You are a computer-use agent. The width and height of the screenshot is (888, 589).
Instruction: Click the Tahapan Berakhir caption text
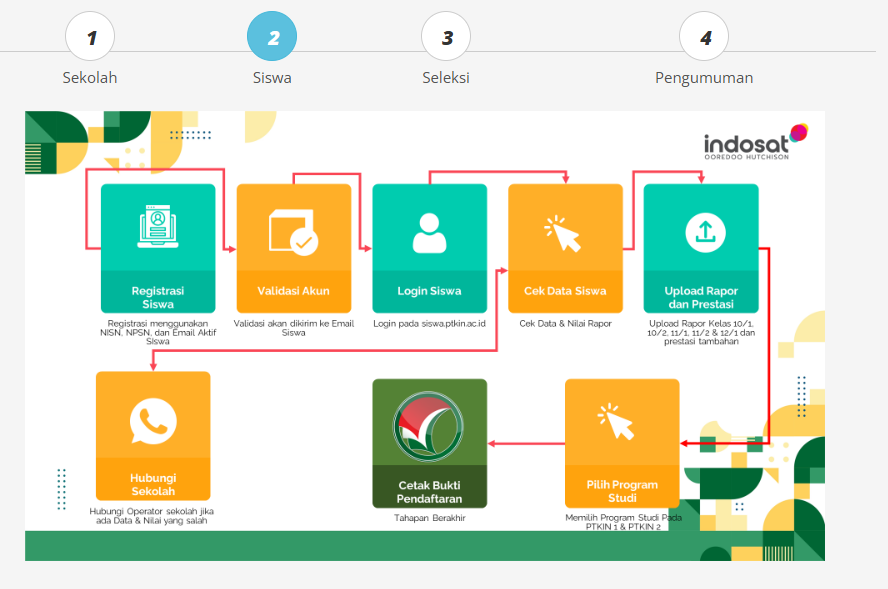pyautogui.click(x=429, y=518)
